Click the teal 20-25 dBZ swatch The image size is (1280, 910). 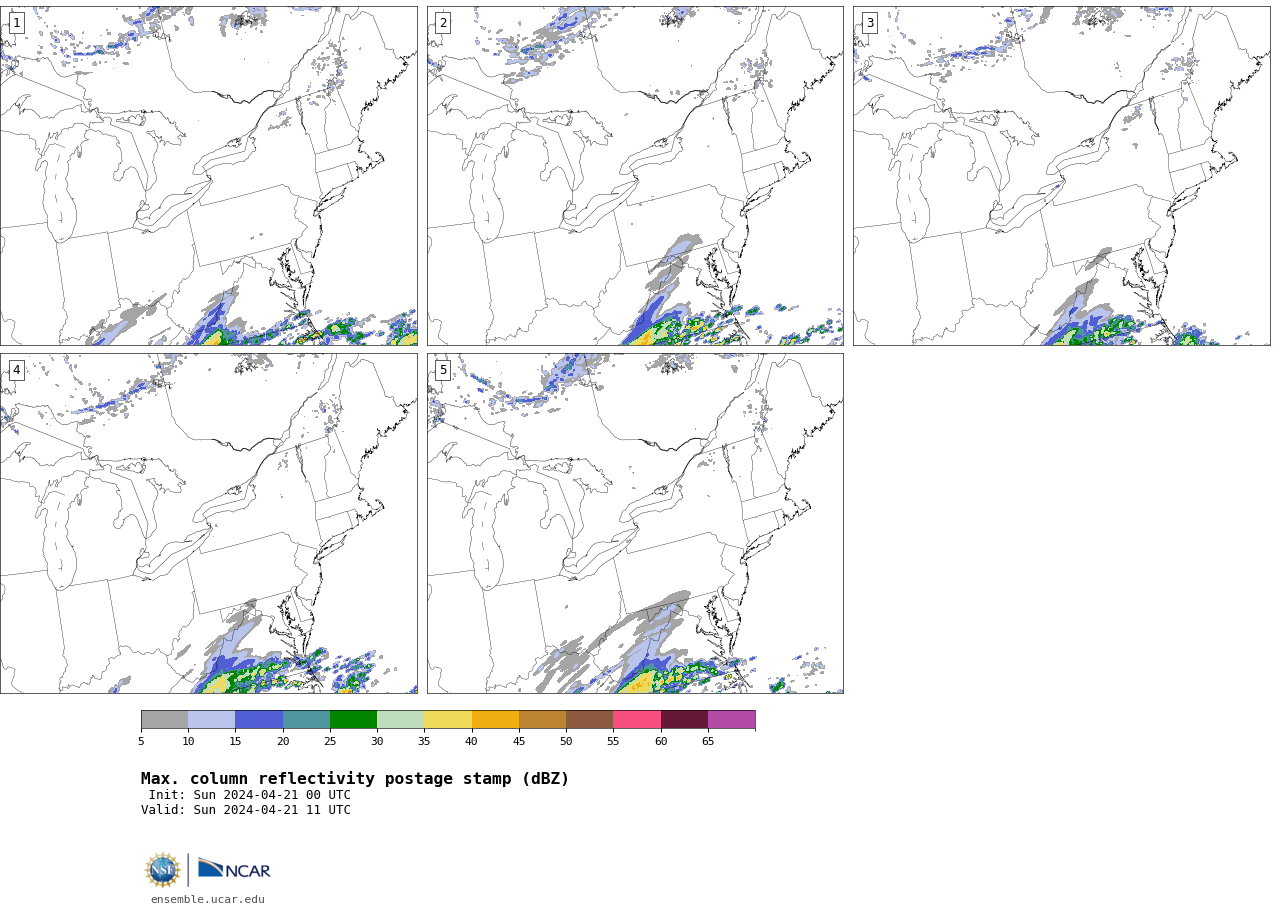click(x=306, y=720)
